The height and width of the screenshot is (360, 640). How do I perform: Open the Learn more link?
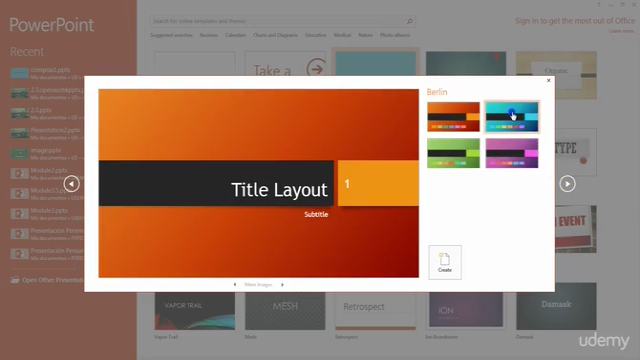(621, 31)
